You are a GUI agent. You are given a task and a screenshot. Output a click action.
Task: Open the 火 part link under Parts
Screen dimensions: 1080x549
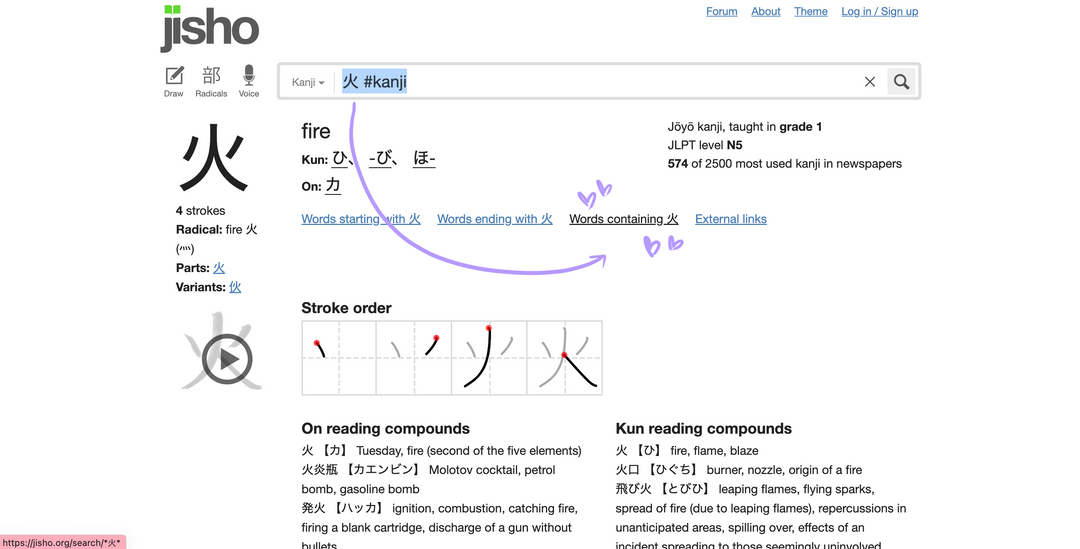[x=219, y=268]
